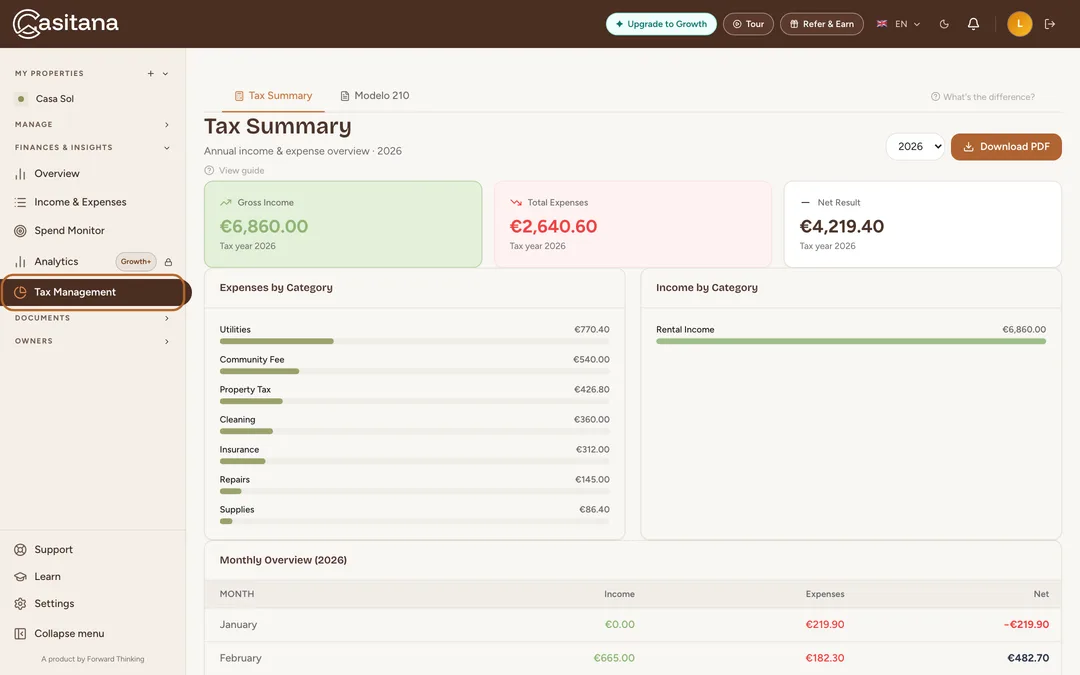Viewport: 1080px width, 675px height.
Task: Open Analytics in sidebar
Action: [56, 262]
